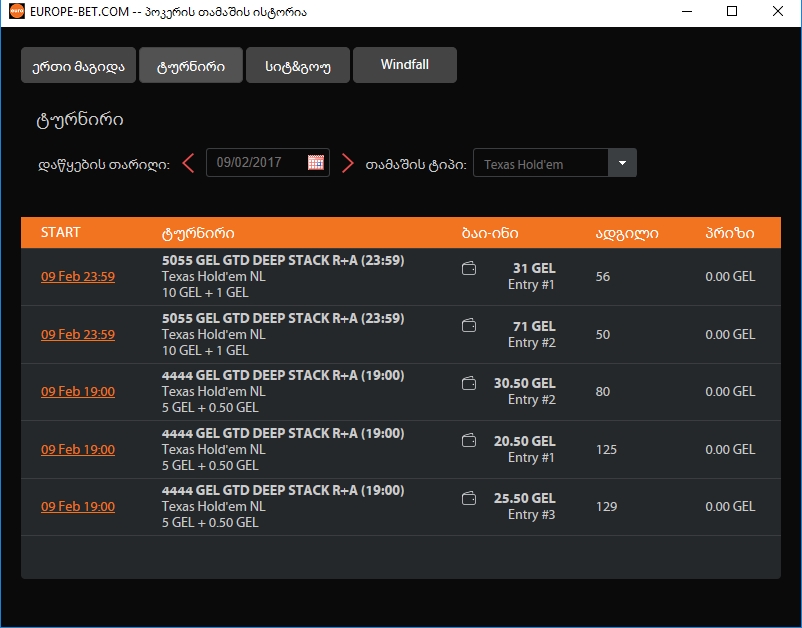This screenshot has height=628, width=802.
Task: Open the first 09 Feb 23:59 tournament link
Action: point(78,276)
